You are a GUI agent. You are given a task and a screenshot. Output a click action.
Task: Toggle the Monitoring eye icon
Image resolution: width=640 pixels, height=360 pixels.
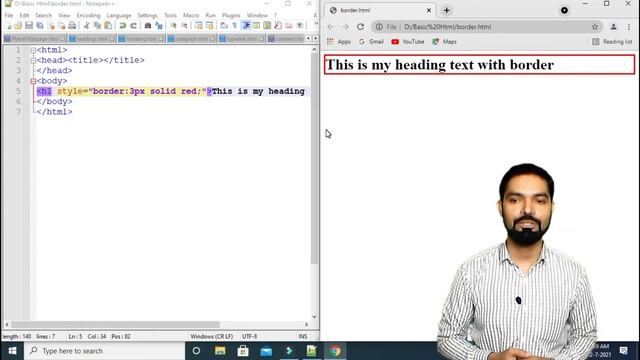point(300,26)
